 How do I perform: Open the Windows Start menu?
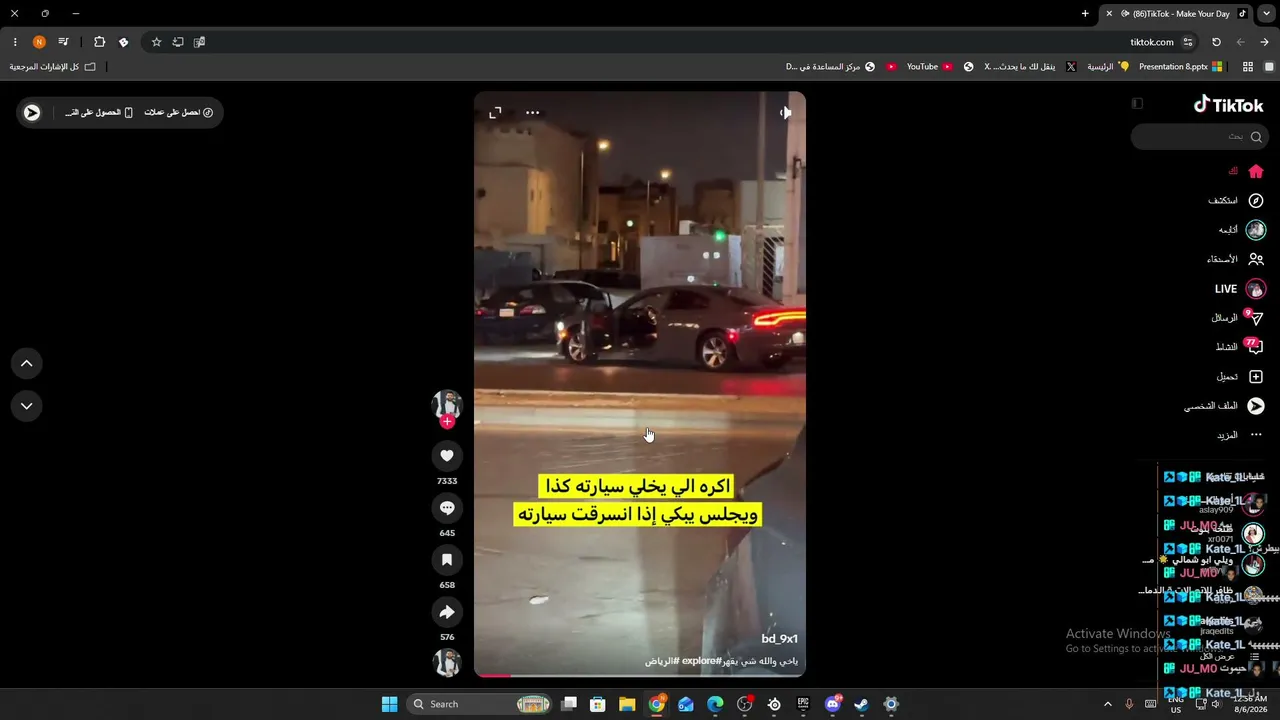tap(390, 704)
